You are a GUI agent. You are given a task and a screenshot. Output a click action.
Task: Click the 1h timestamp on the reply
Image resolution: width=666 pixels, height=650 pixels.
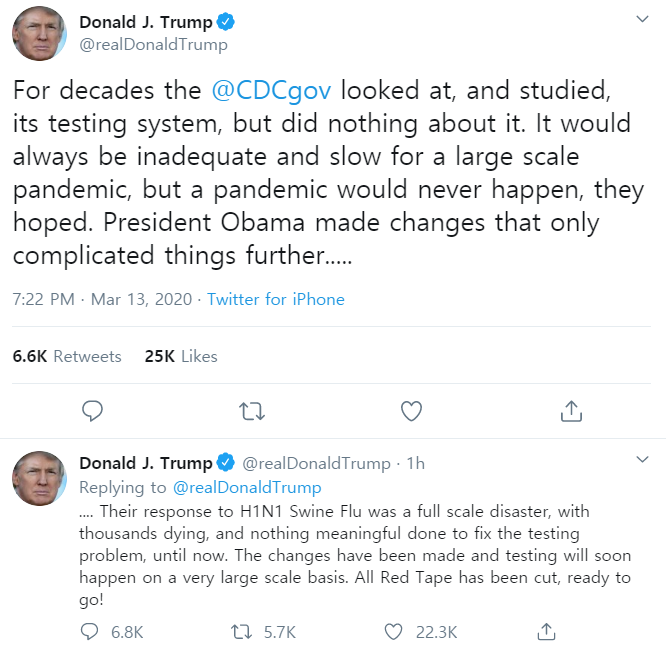pos(416,463)
